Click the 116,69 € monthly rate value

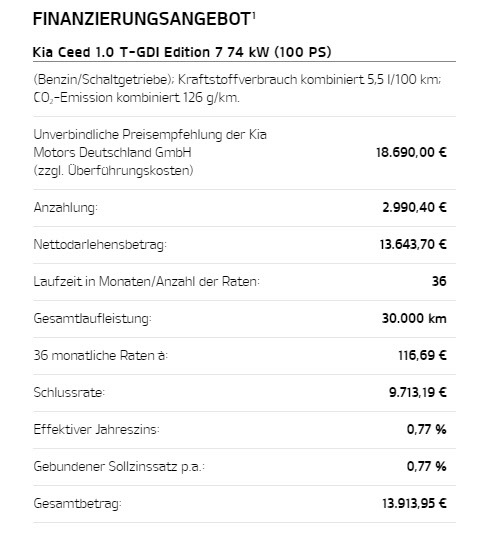422,355
